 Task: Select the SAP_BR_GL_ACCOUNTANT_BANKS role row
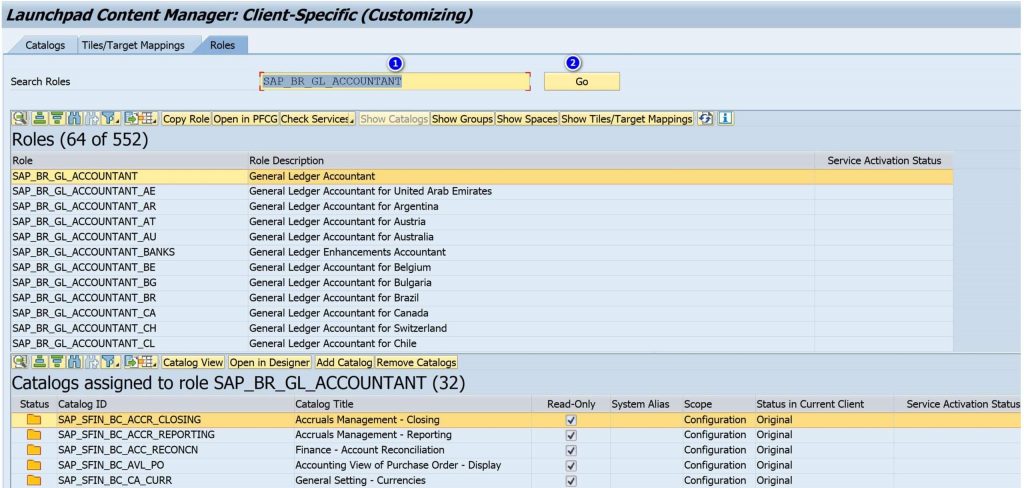pyautogui.click(x=481, y=252)
